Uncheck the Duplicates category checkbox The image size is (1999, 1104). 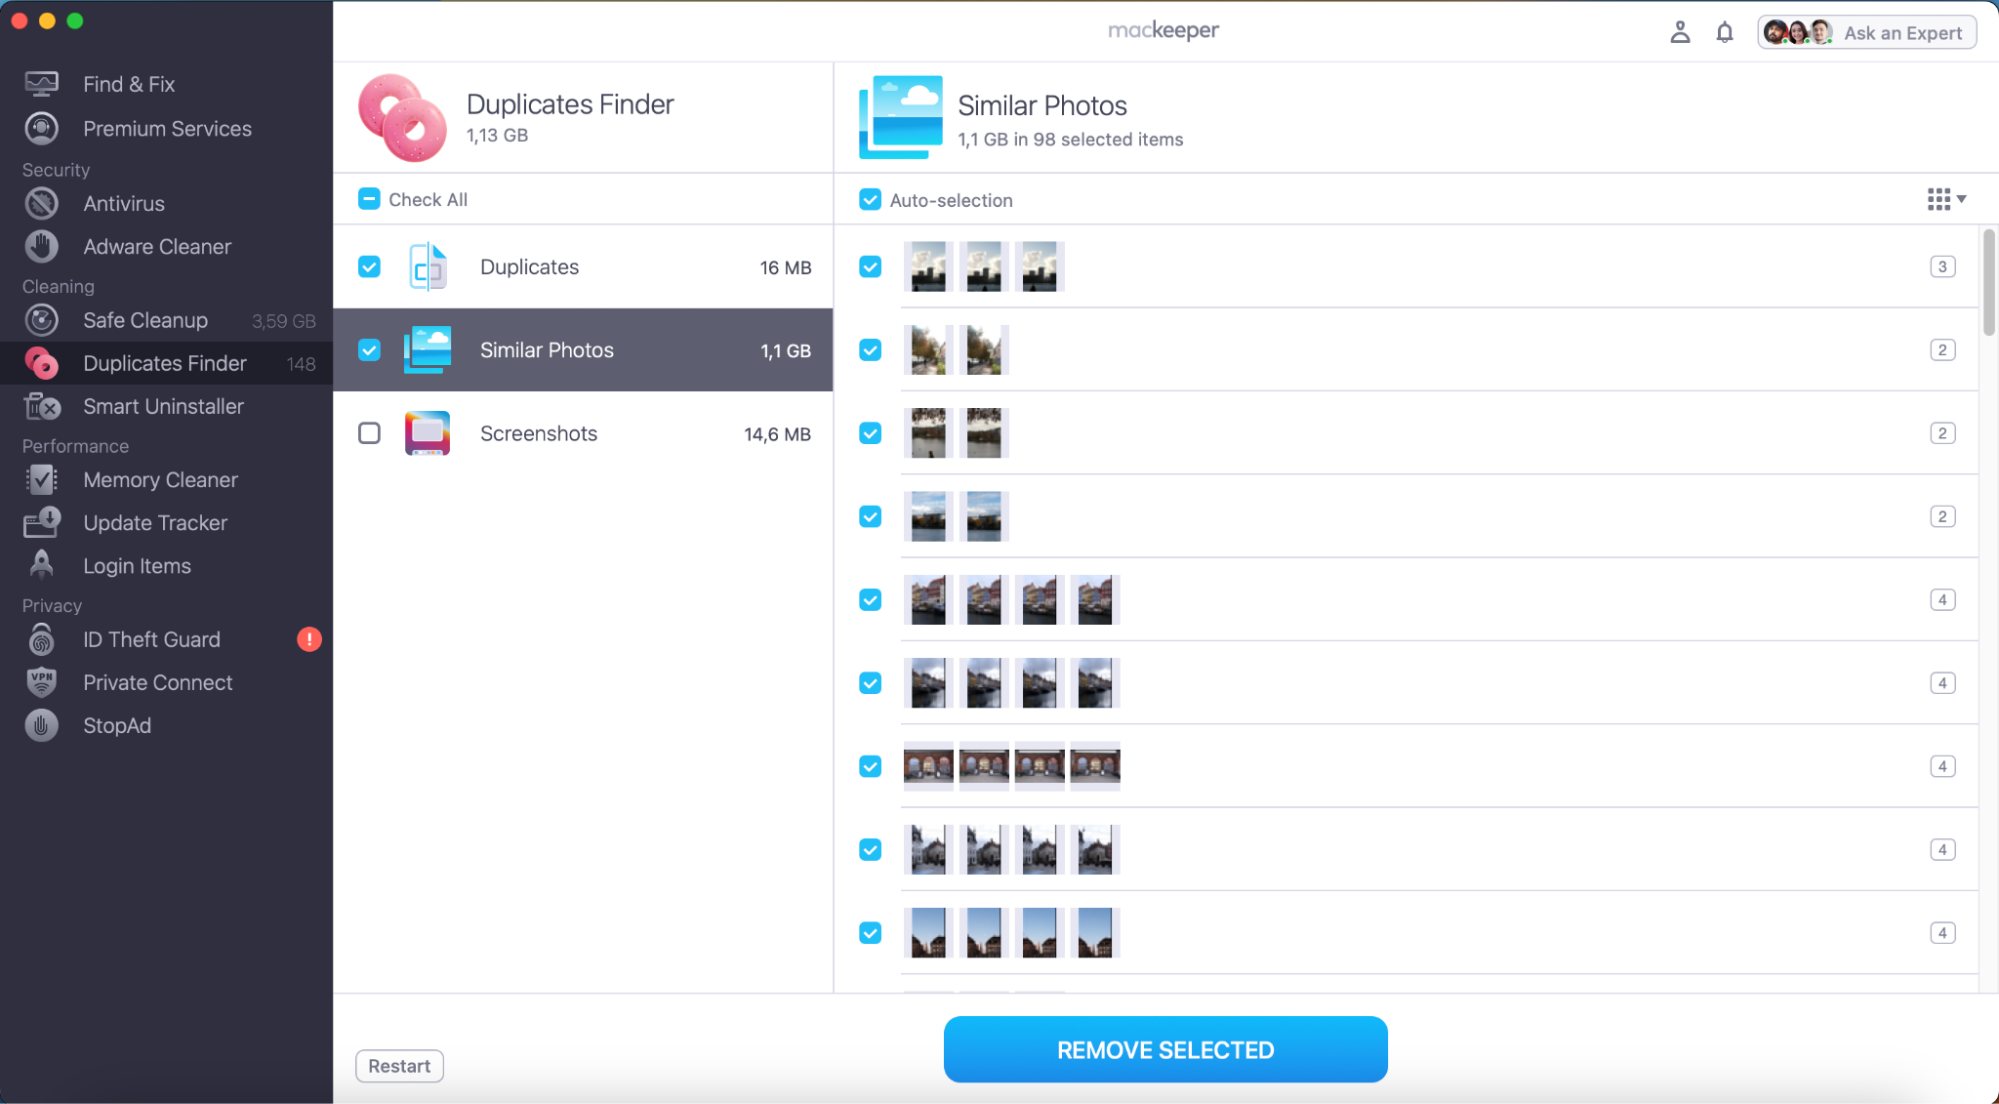click(369, 267)
